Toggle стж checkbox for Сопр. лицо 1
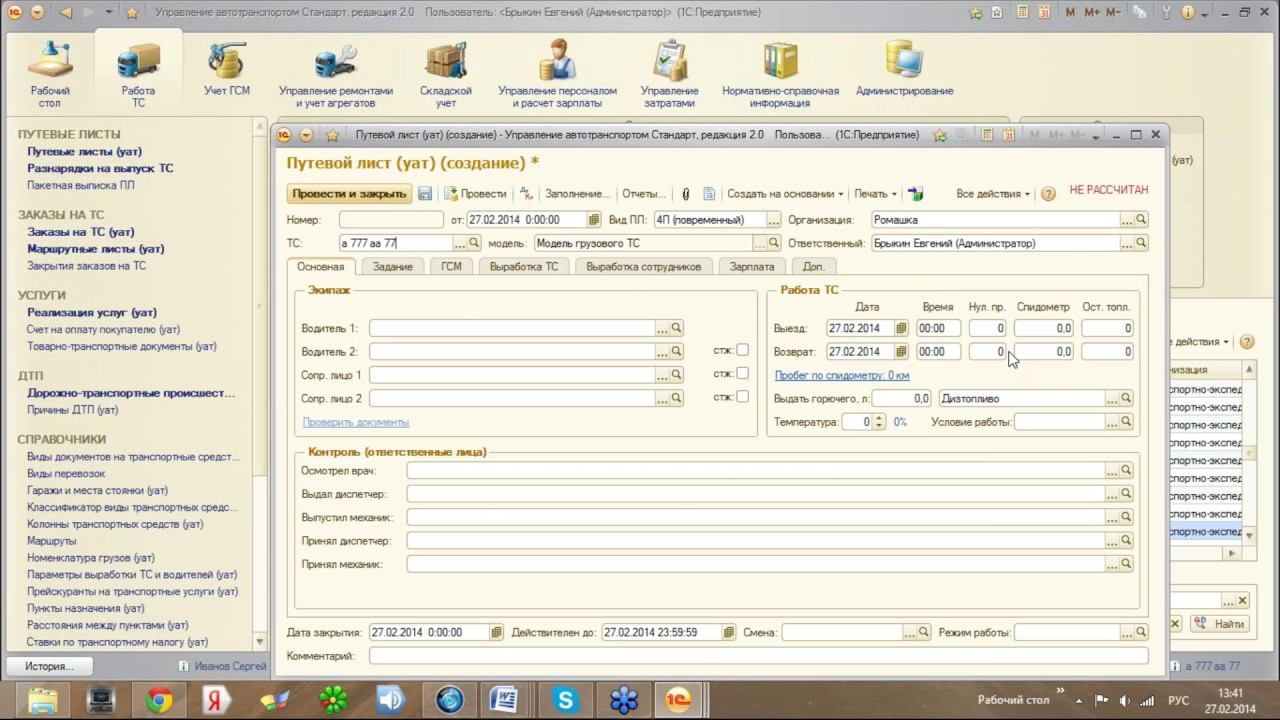The image size is (1280, 720). (742, 373)
